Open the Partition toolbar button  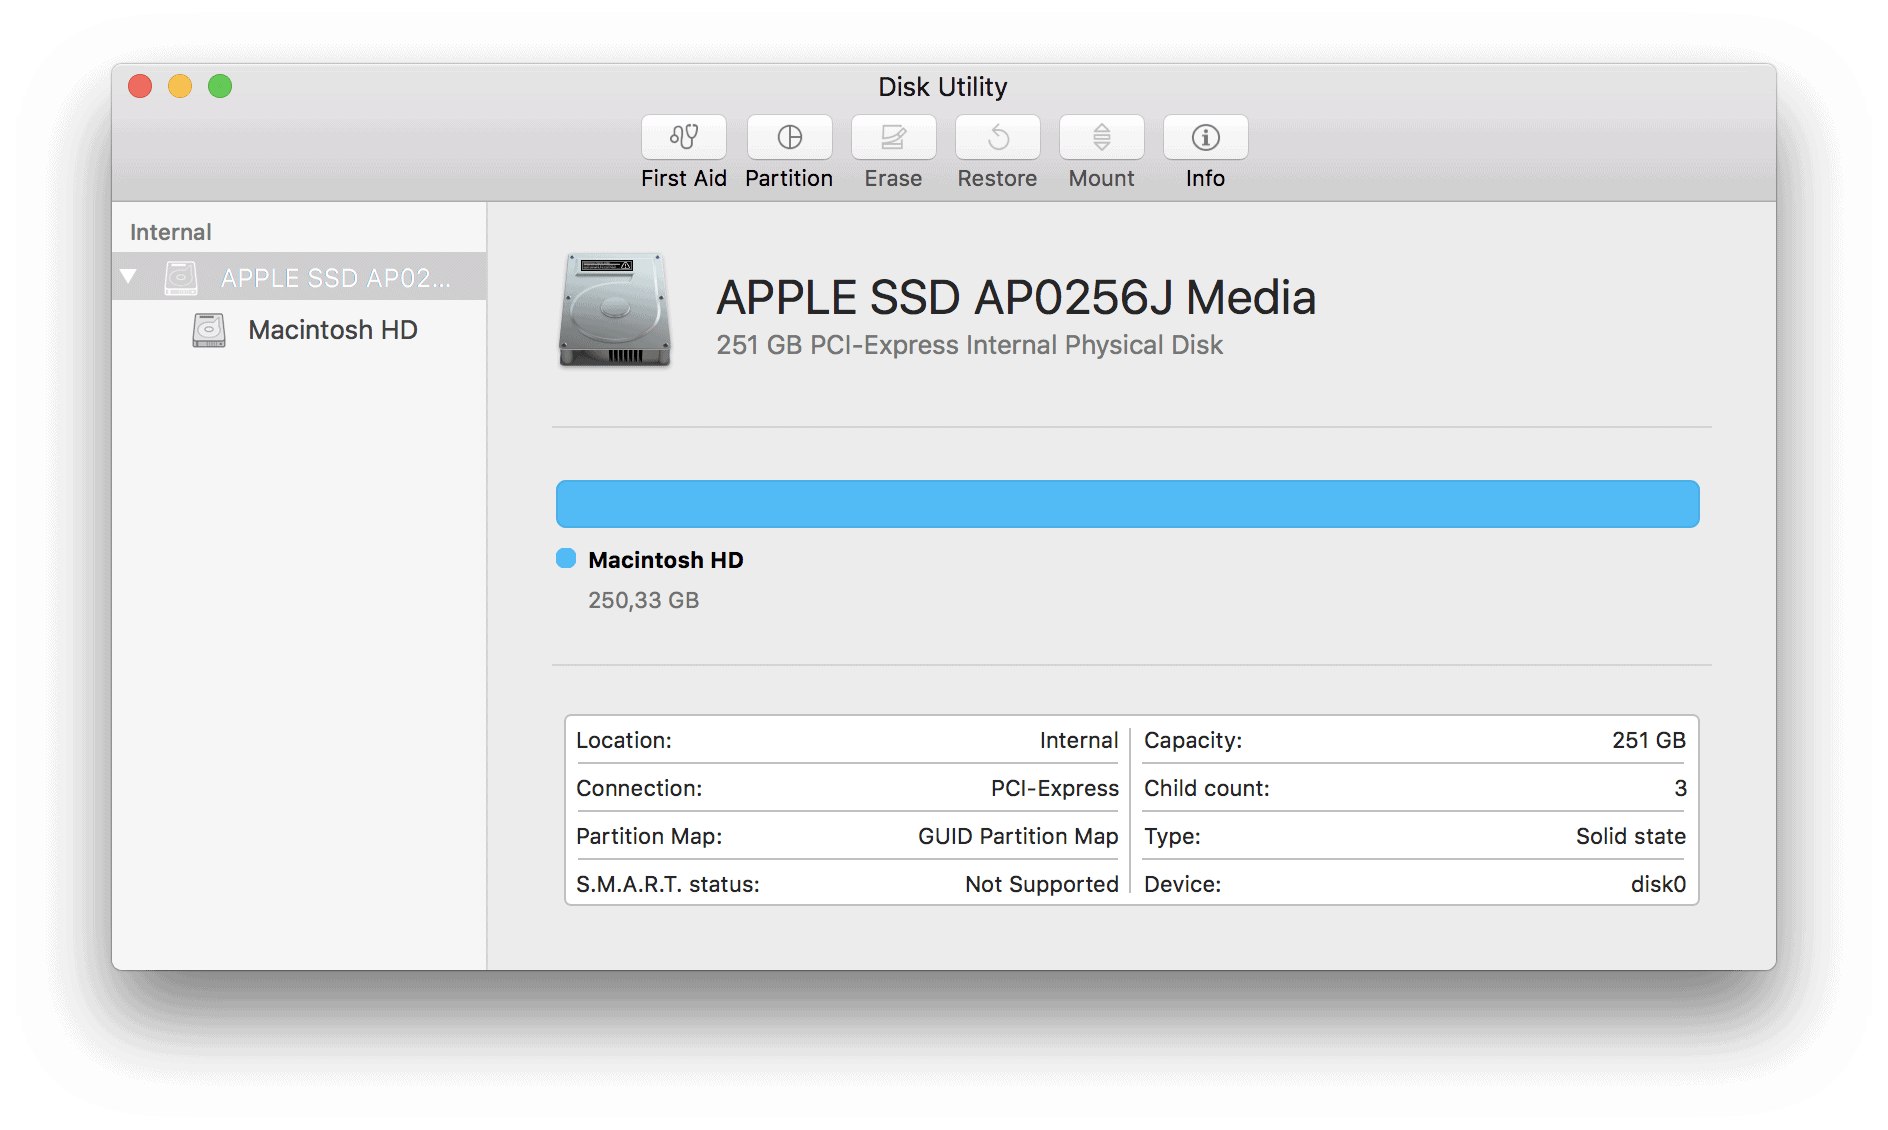(789, 137)
